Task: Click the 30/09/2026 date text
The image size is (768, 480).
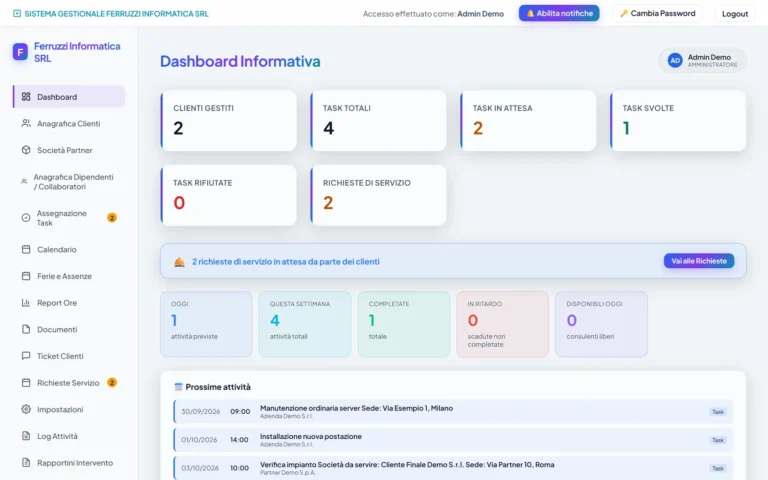Action: 200,411
